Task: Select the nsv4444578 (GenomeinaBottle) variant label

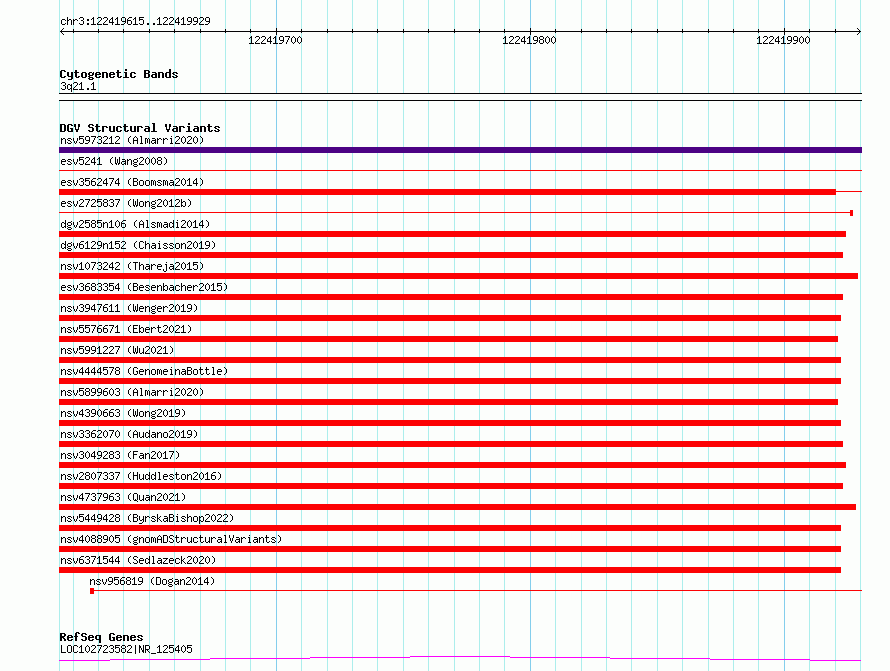Action: 144,371
